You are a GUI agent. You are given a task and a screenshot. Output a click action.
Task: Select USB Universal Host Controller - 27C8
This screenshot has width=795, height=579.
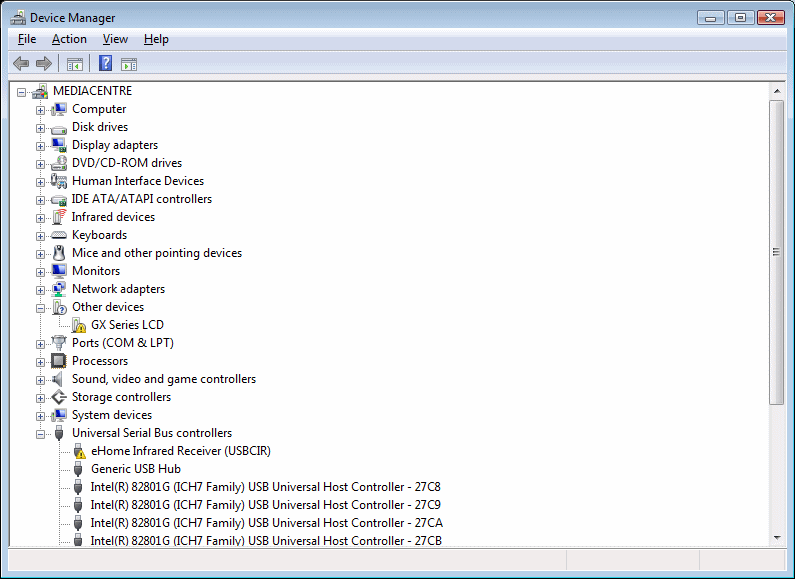[265, 487]
